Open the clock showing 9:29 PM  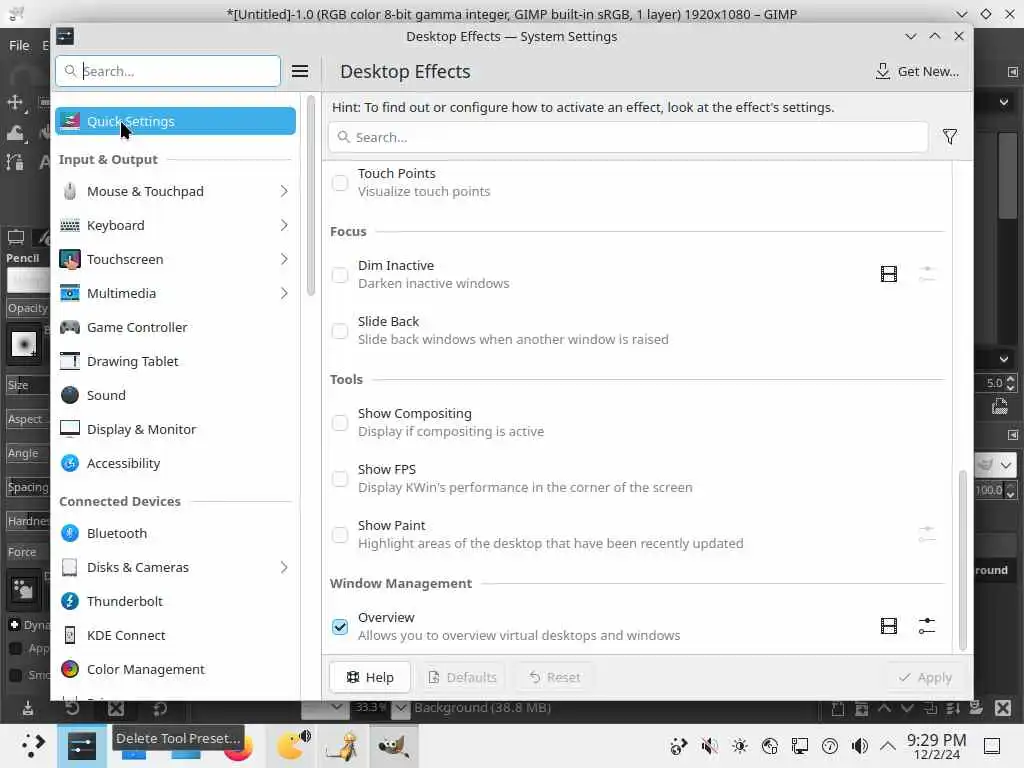coord(936,746)
